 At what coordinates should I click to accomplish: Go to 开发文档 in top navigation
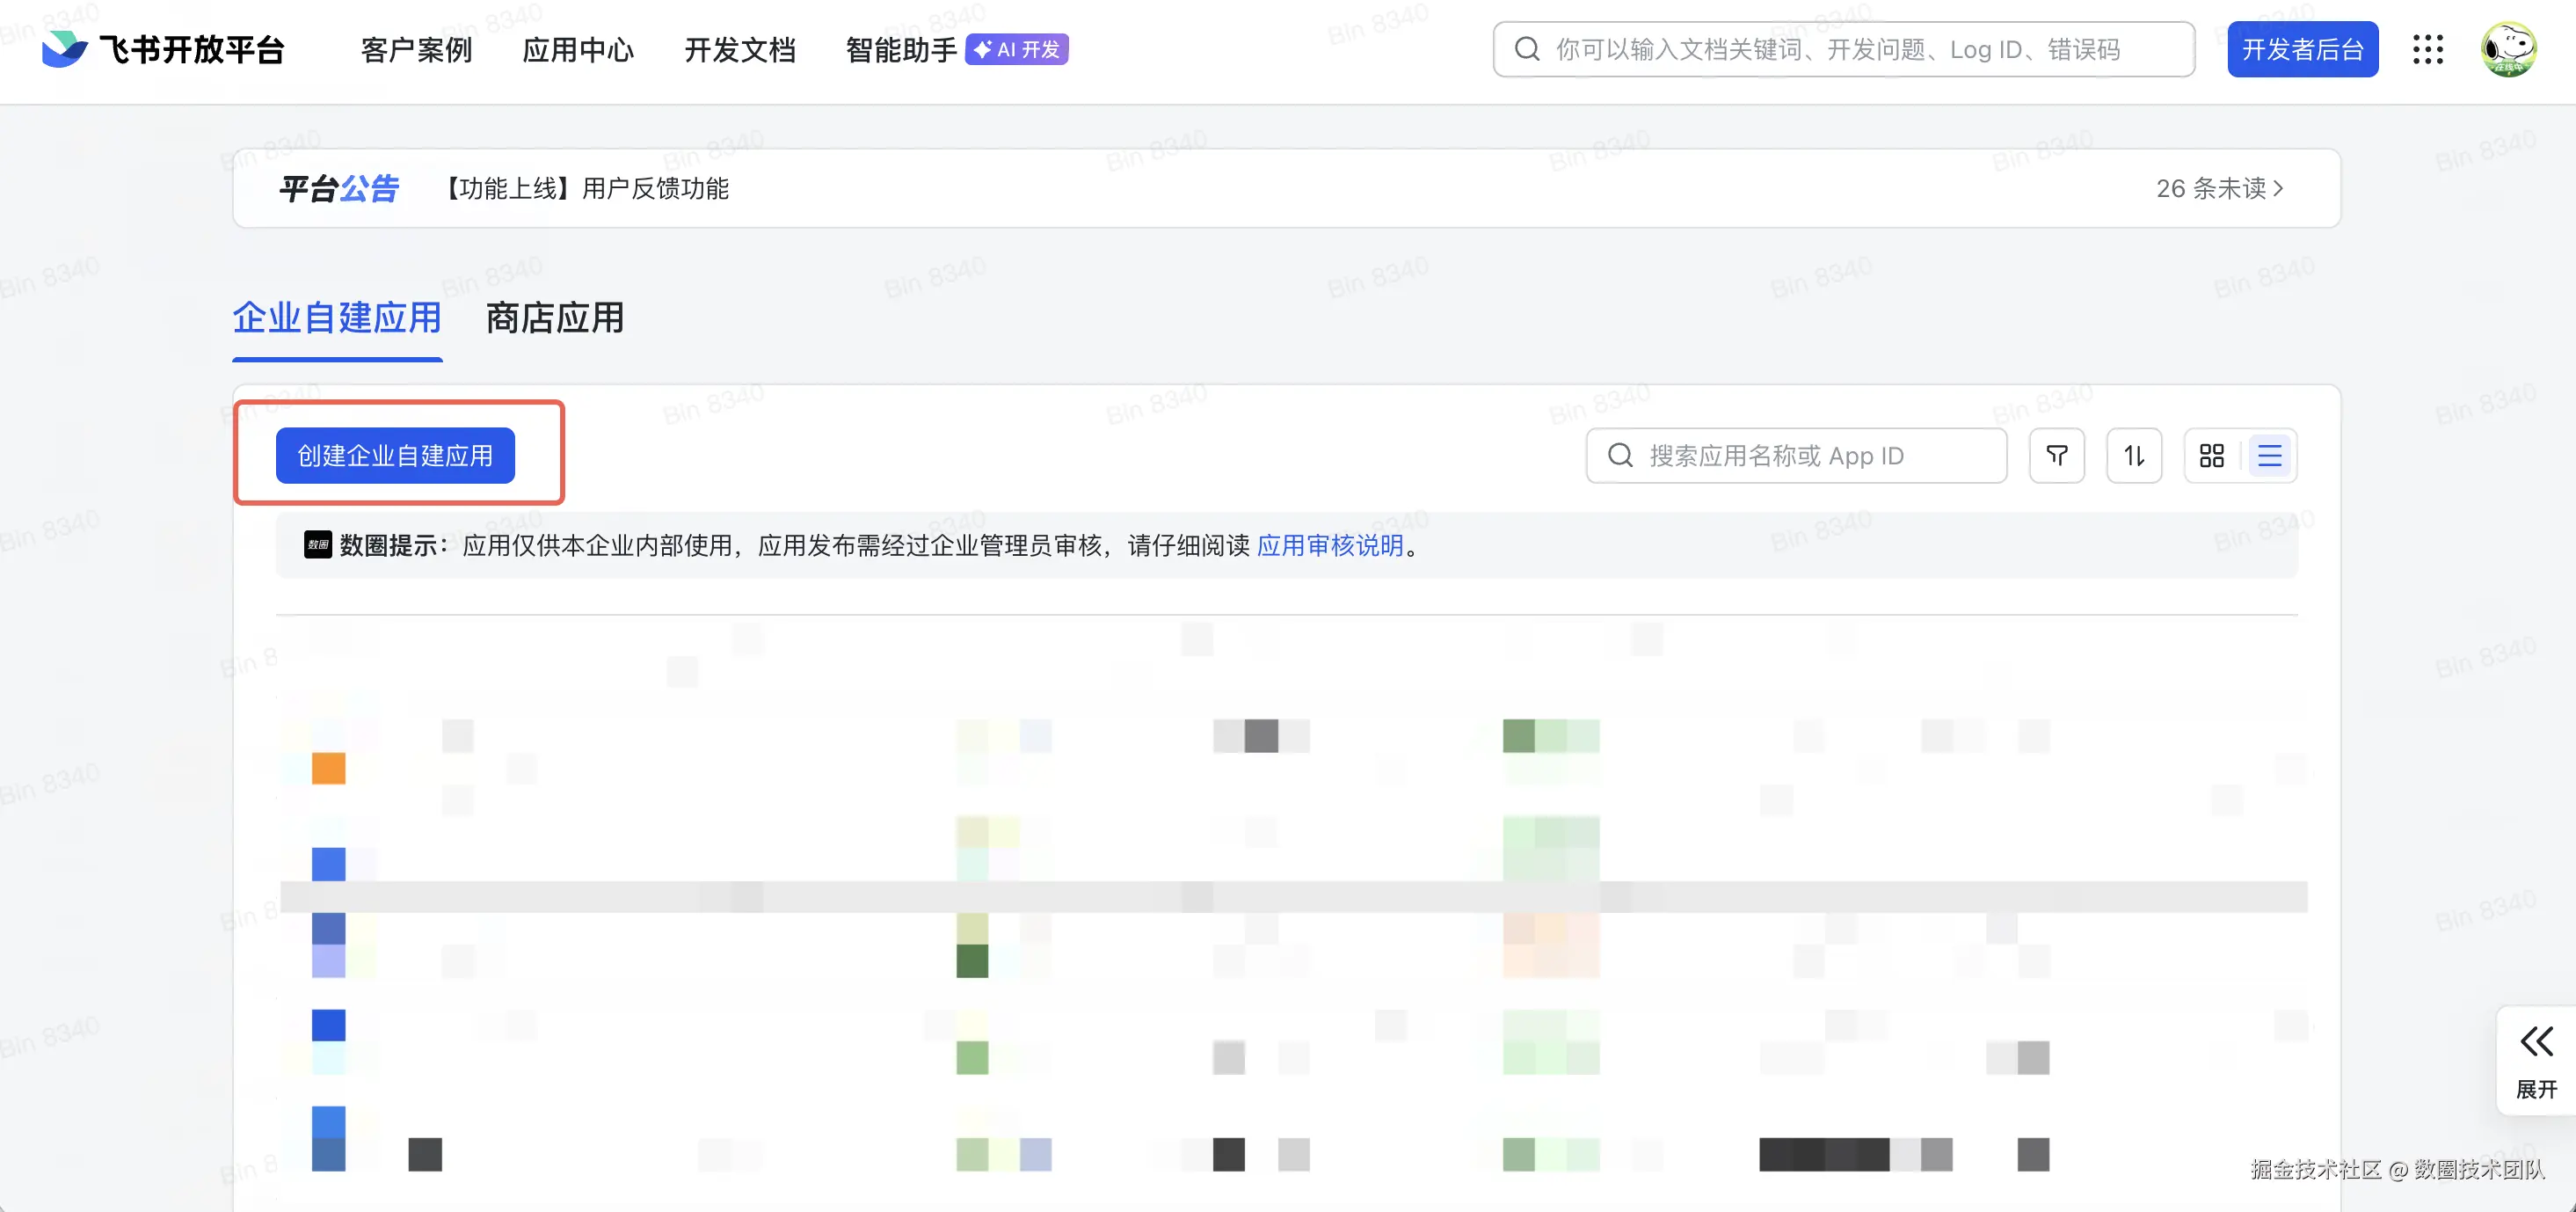(x=739, y=49)
